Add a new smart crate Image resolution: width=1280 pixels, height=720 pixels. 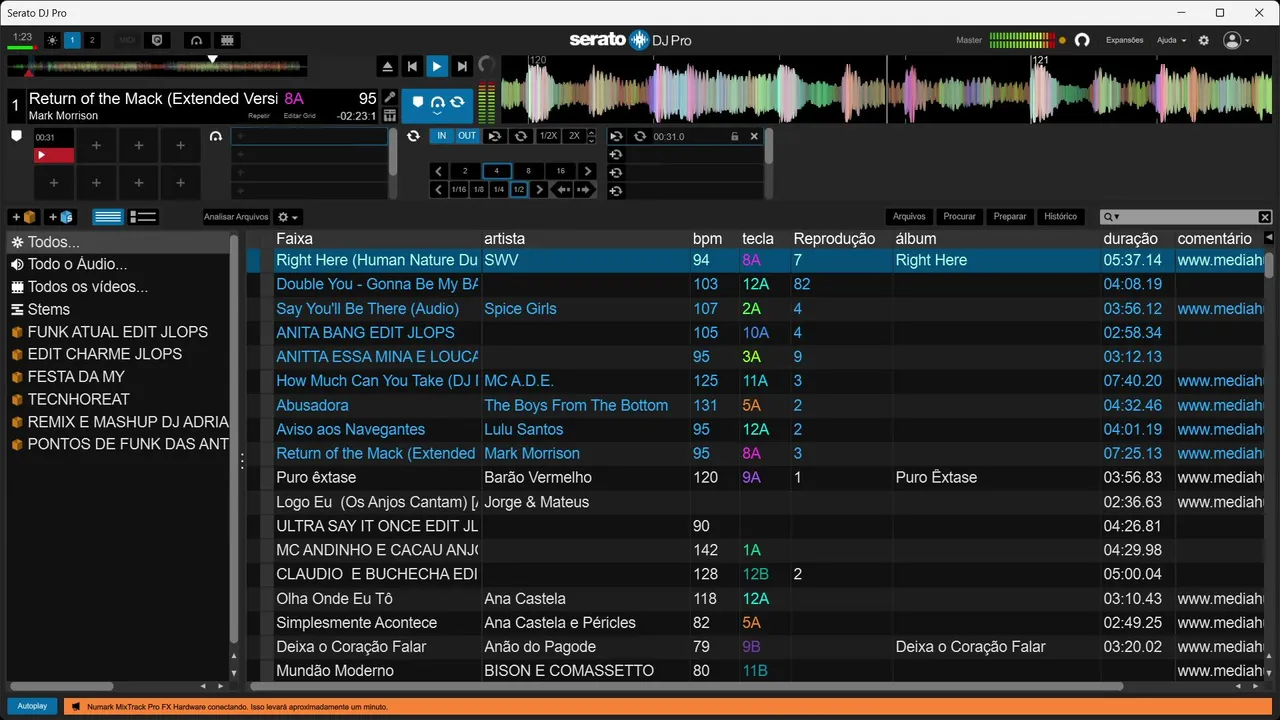[61, 217]
